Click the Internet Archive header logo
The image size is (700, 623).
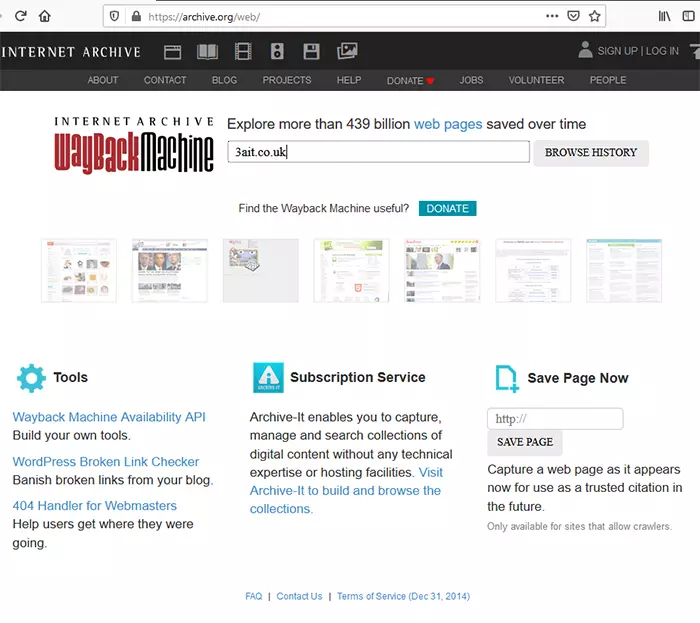71,52
